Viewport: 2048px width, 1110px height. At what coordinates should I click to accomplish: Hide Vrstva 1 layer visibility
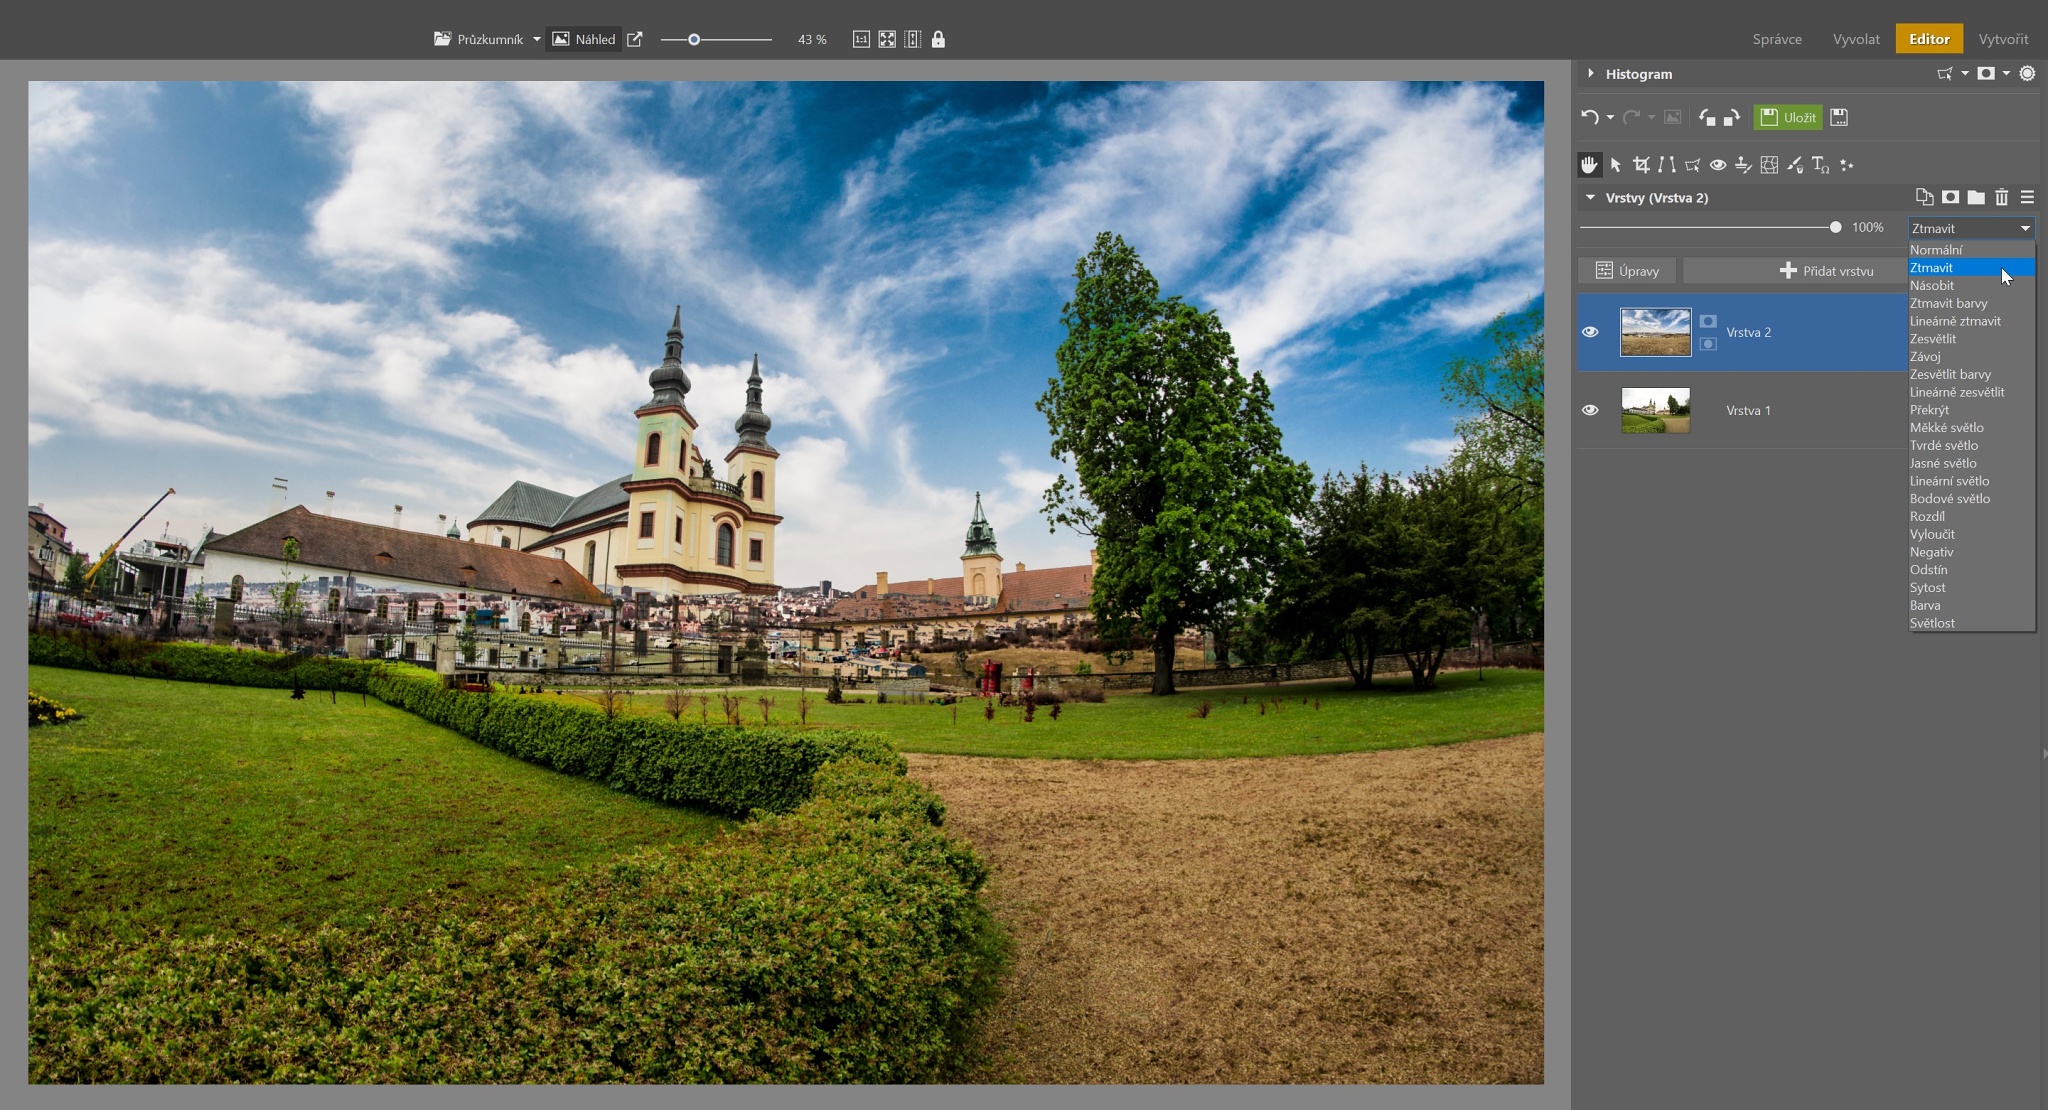1590,410
